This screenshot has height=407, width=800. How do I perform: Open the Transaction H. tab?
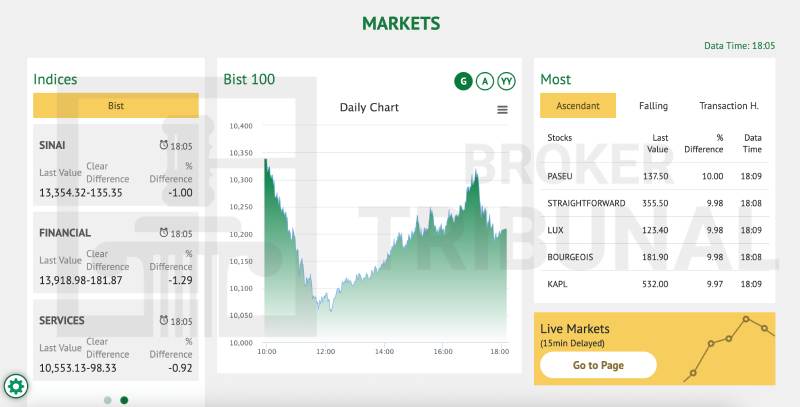pos(729,105)
